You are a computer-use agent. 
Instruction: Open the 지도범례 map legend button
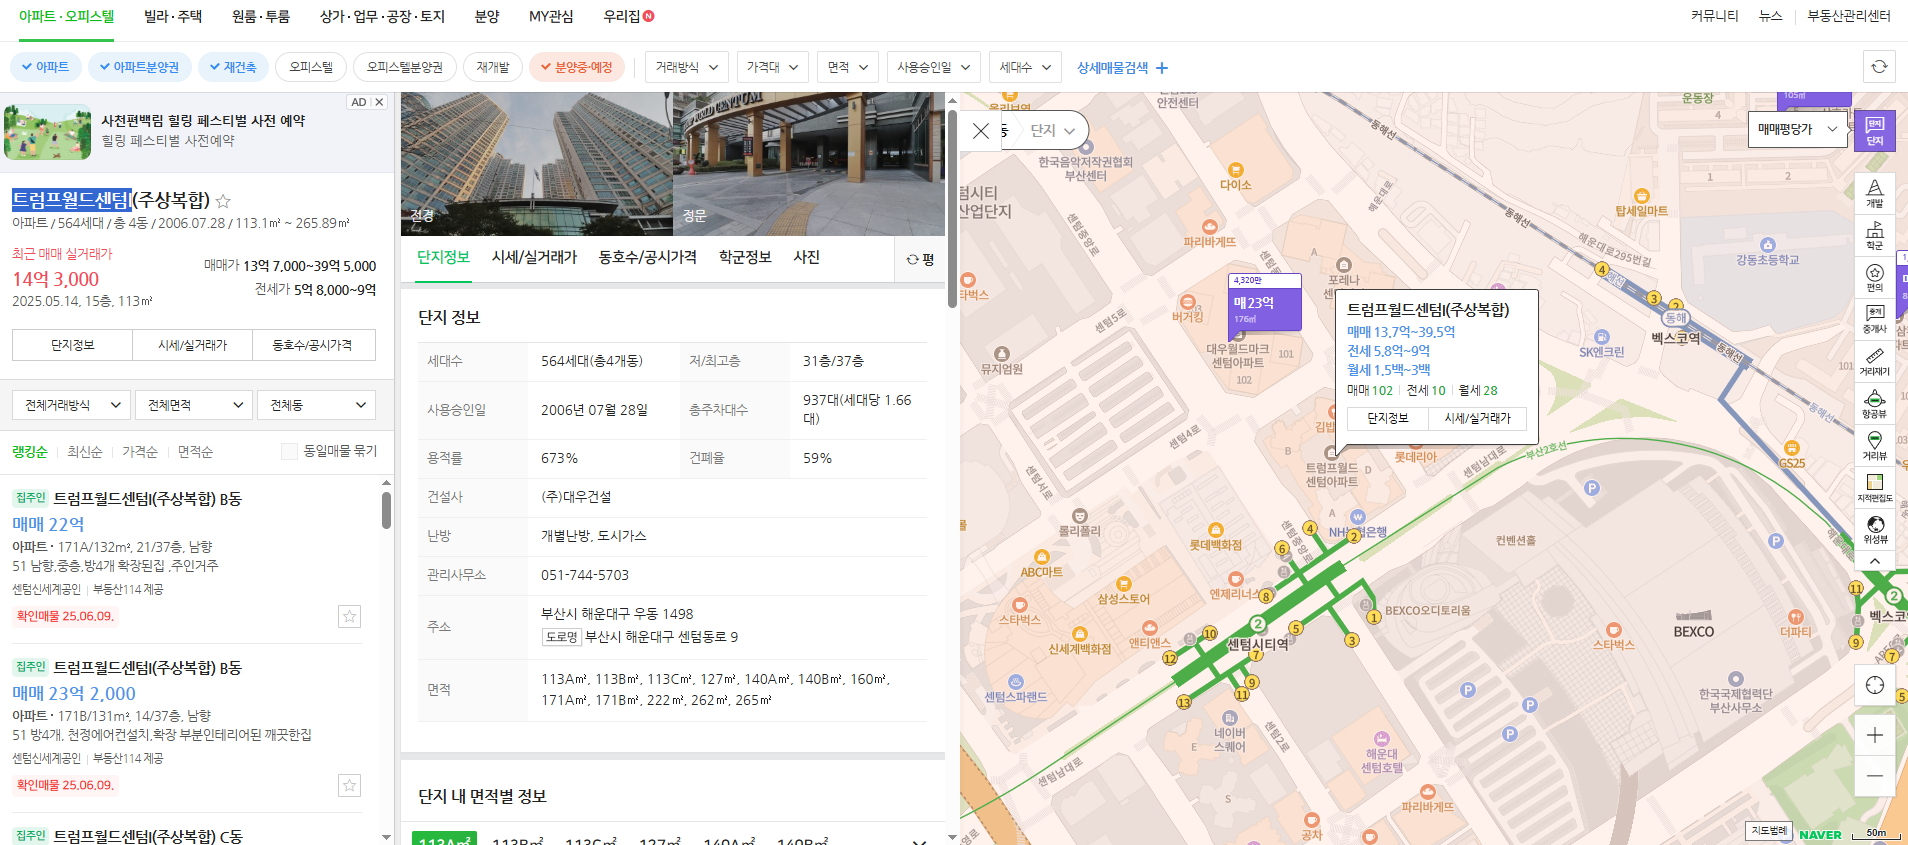point(1769,831)
